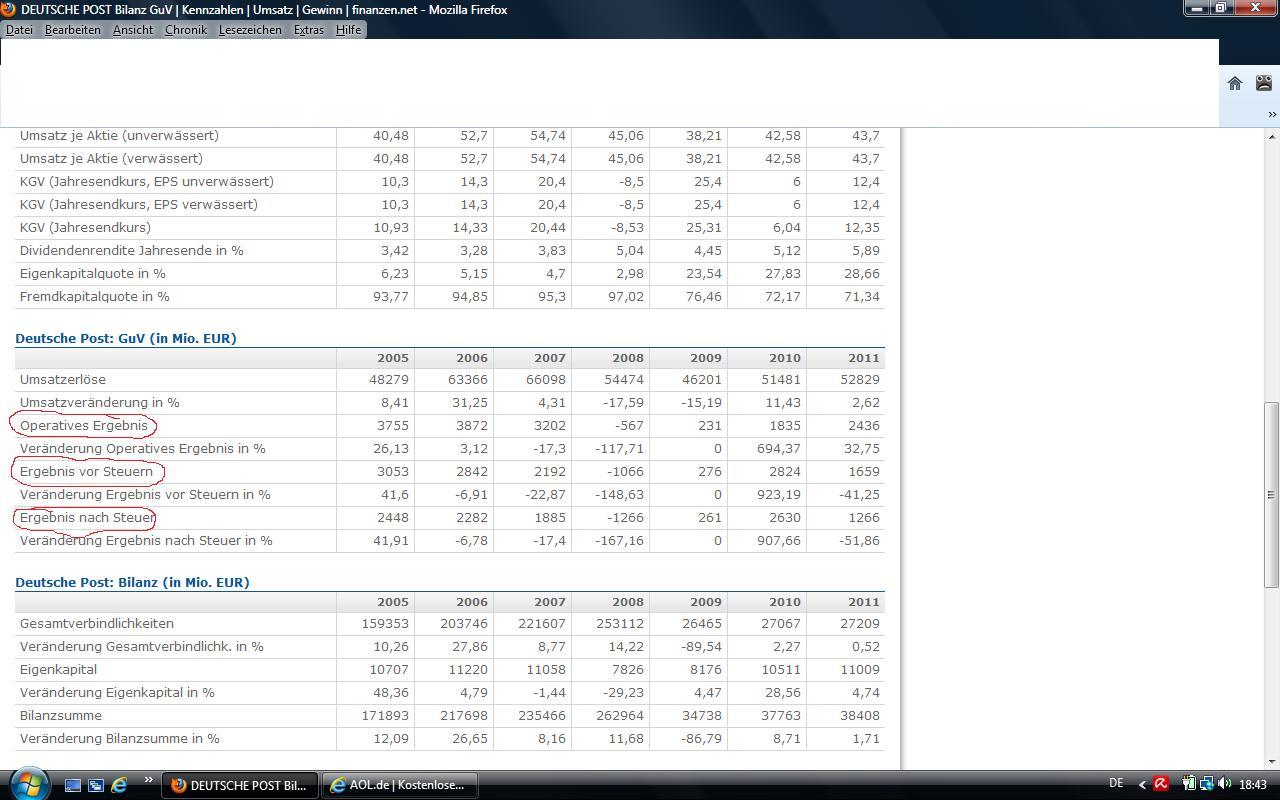Click the Firefox icon in title bar
Viewport: 1280px width, 800px height.
[8, 9]
